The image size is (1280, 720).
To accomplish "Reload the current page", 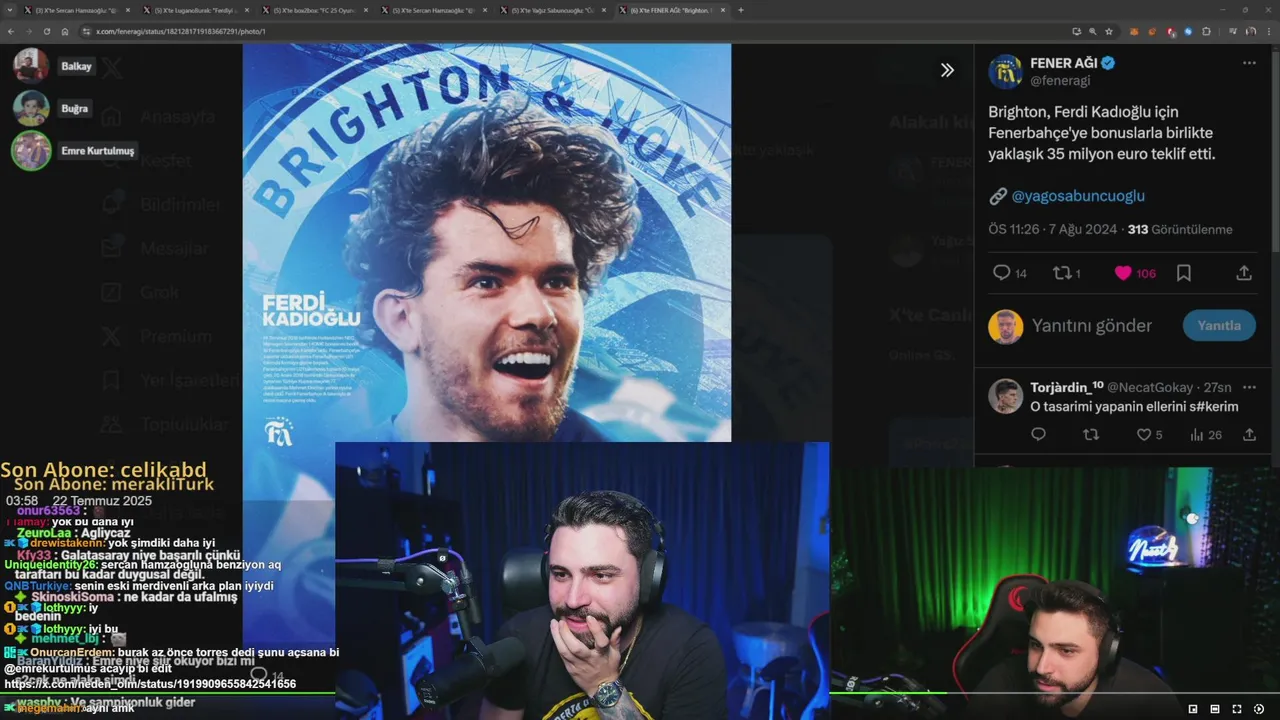I will [x=47, y=31].
